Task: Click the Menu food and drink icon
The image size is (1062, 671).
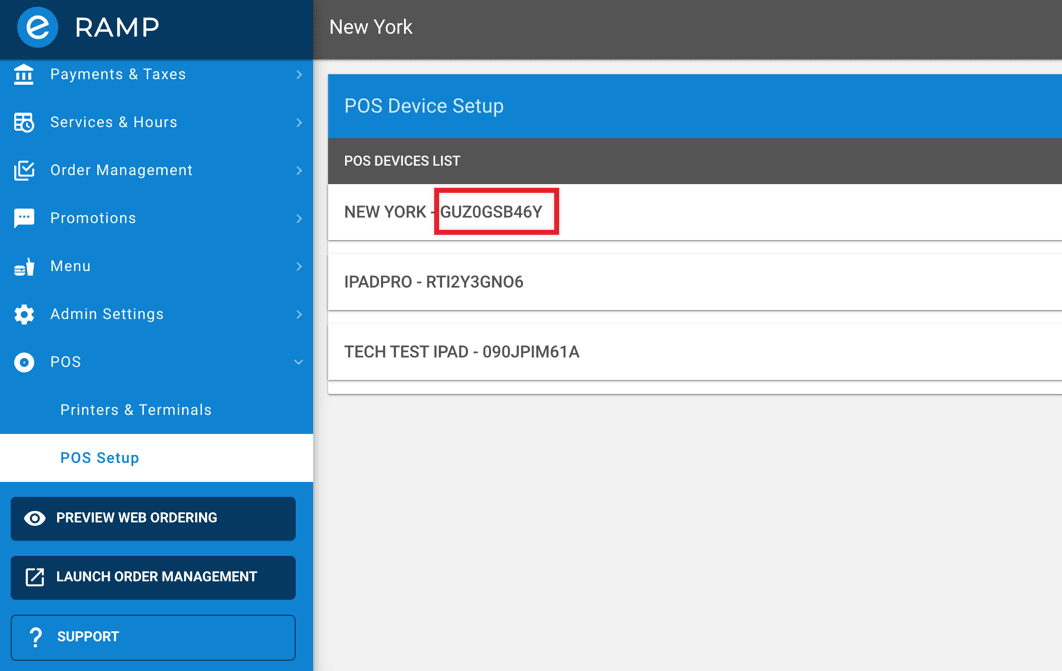Action: [x=24, y=266]
